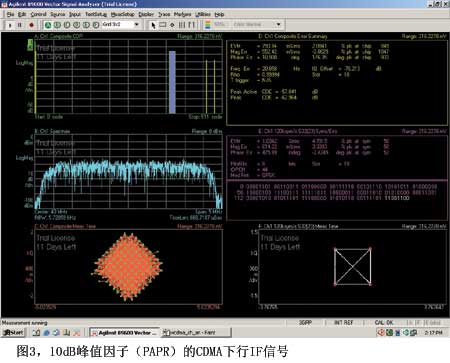
Task: Click the vertical band markers icon
Action: (182, 25)
